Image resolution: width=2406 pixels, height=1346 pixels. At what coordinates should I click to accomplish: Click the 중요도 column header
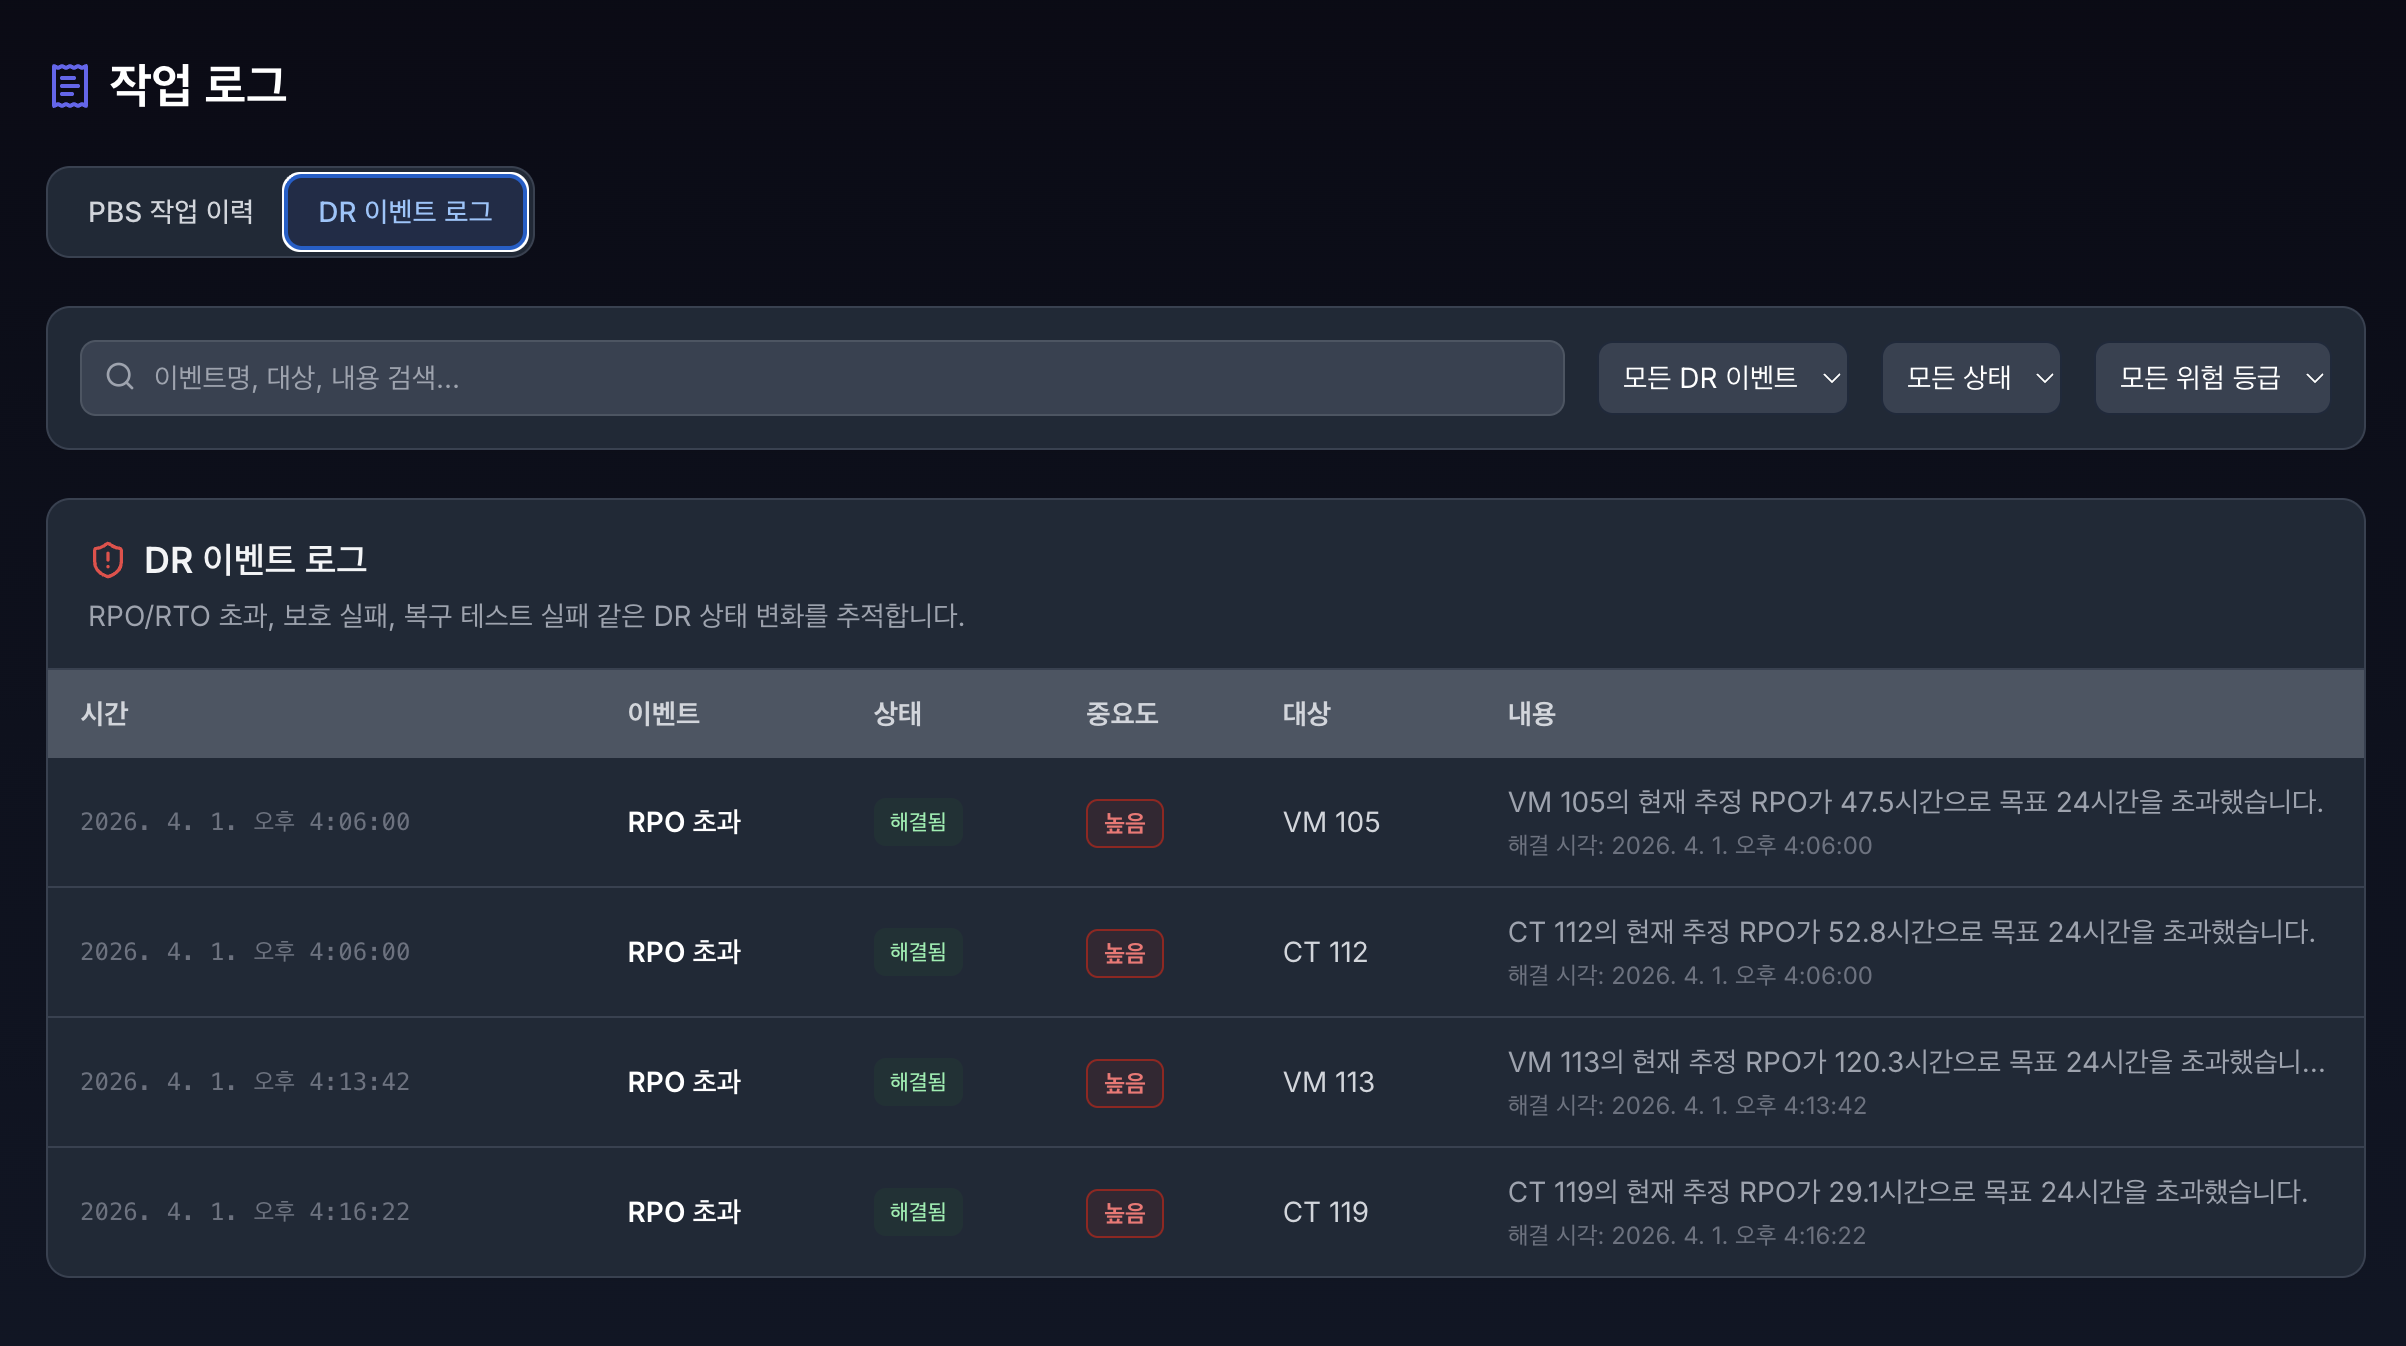[x=1121, y=713]
